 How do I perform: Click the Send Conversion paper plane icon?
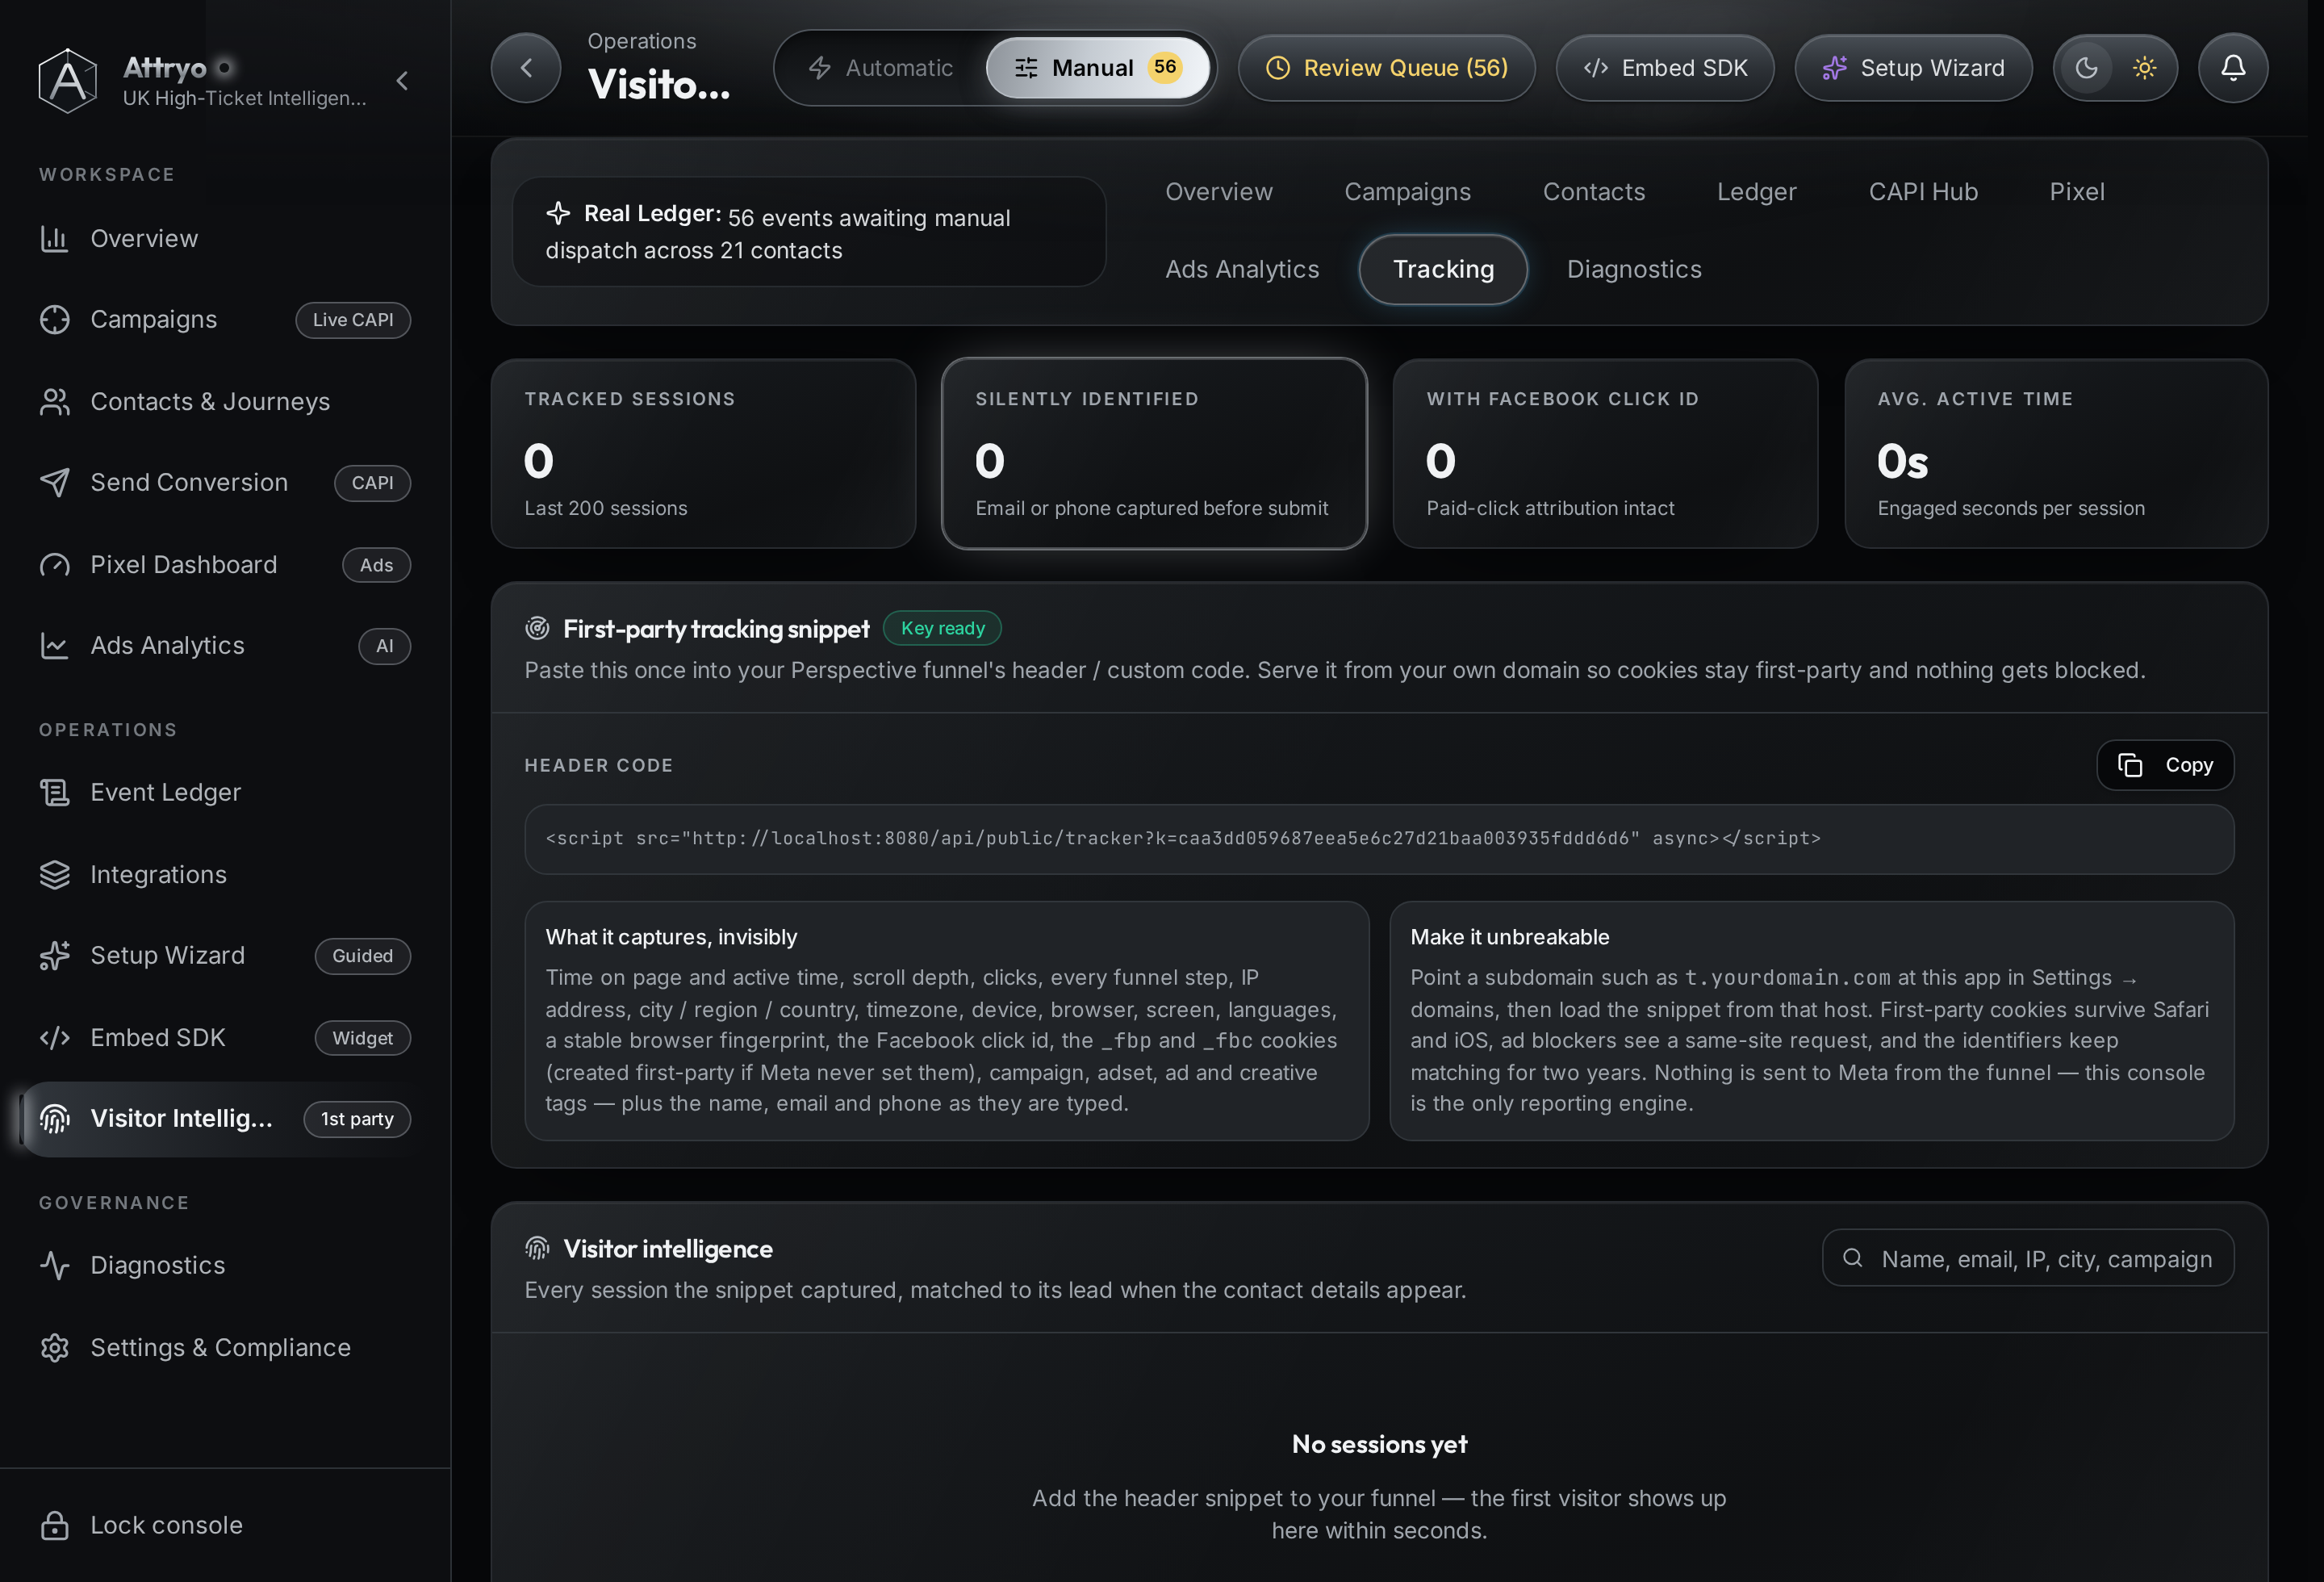(54, 482)
